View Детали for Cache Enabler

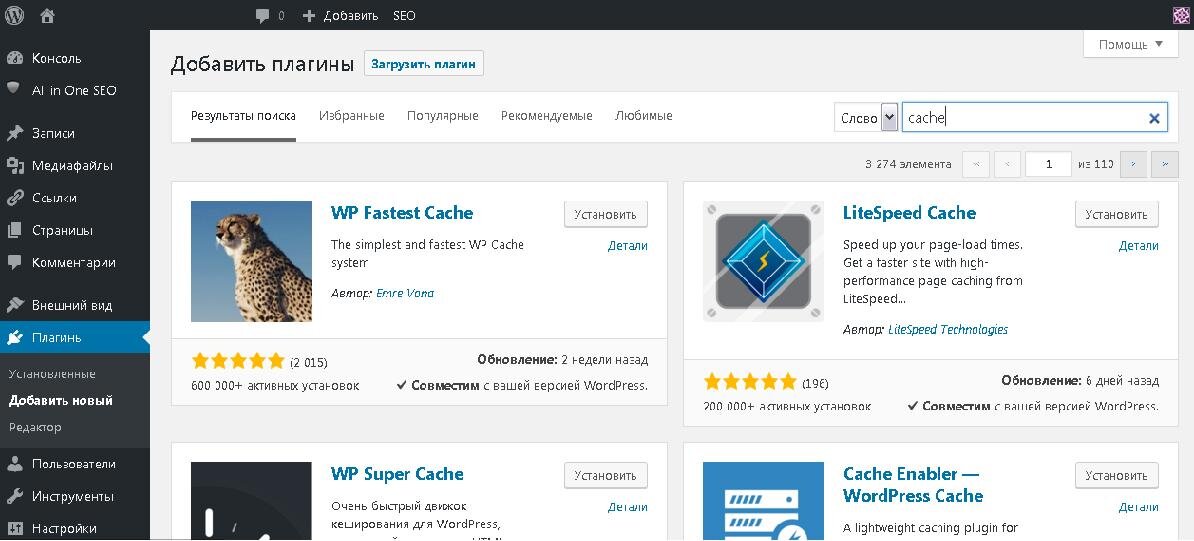(1139, 507)
